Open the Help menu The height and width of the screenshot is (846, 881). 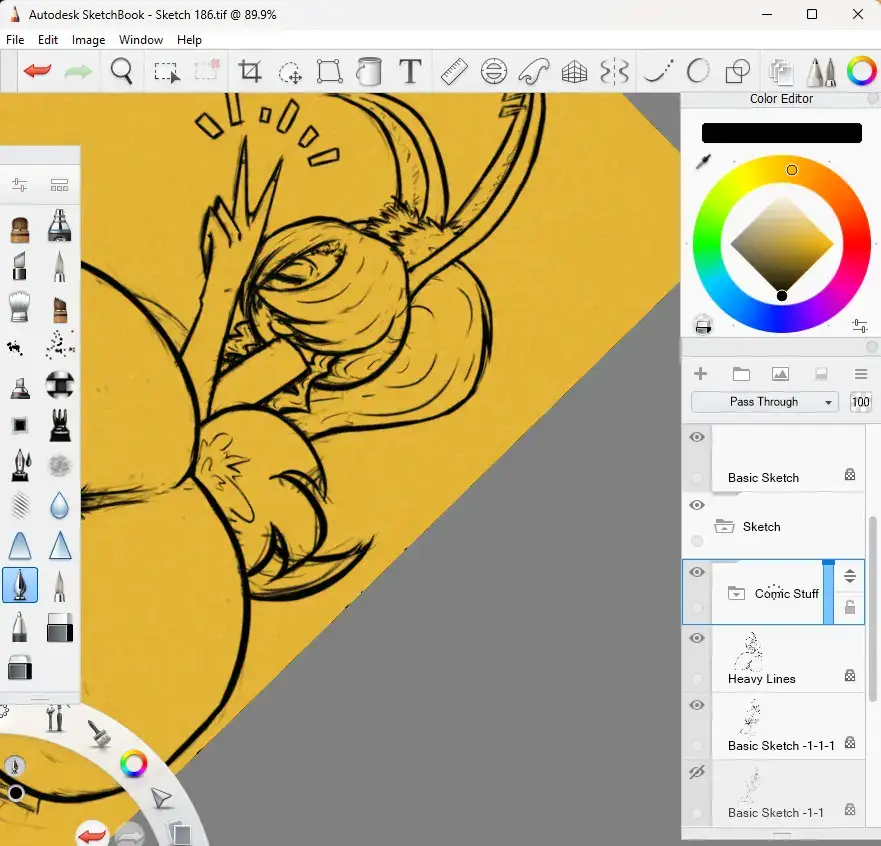(x=189, y=40)
